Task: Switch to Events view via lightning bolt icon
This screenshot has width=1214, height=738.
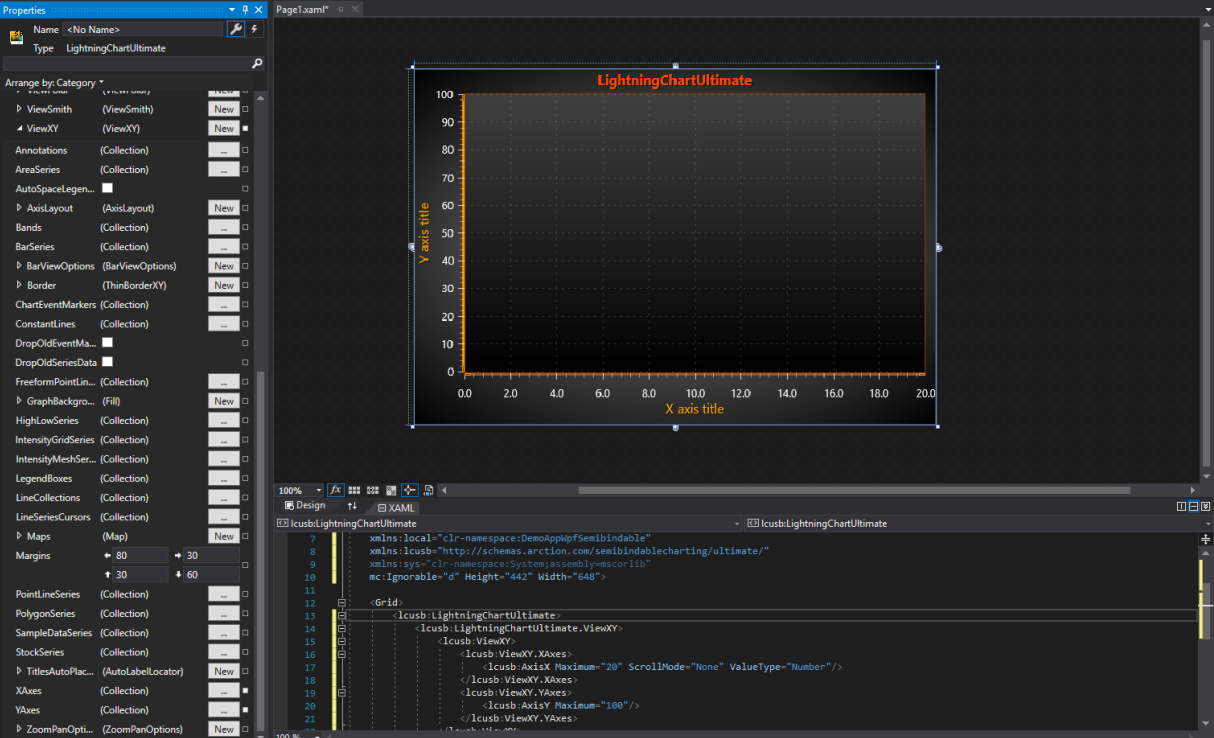Action: [253, 30]
